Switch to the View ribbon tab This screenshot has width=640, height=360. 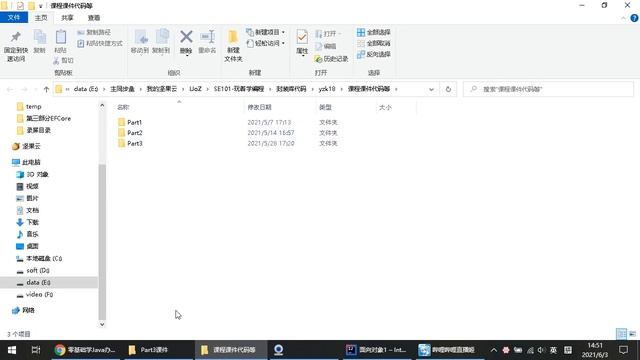tap(94, 18)
